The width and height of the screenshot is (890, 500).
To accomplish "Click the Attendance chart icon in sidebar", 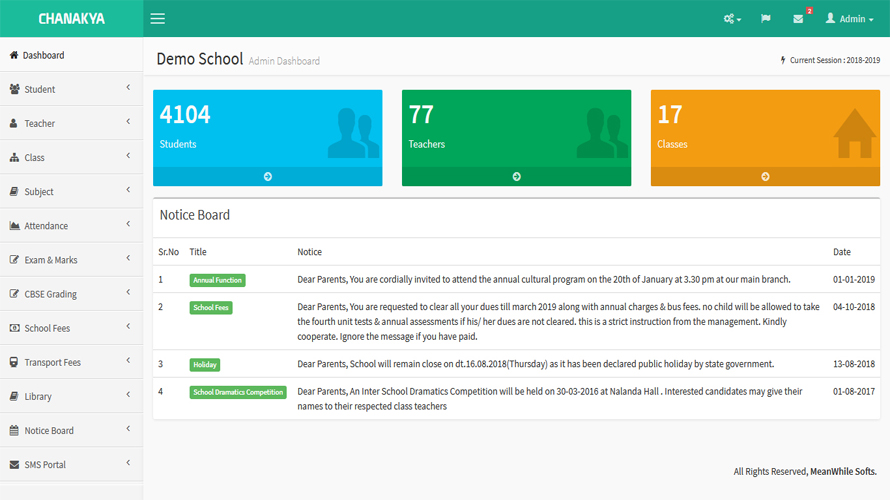I will 15,225.
